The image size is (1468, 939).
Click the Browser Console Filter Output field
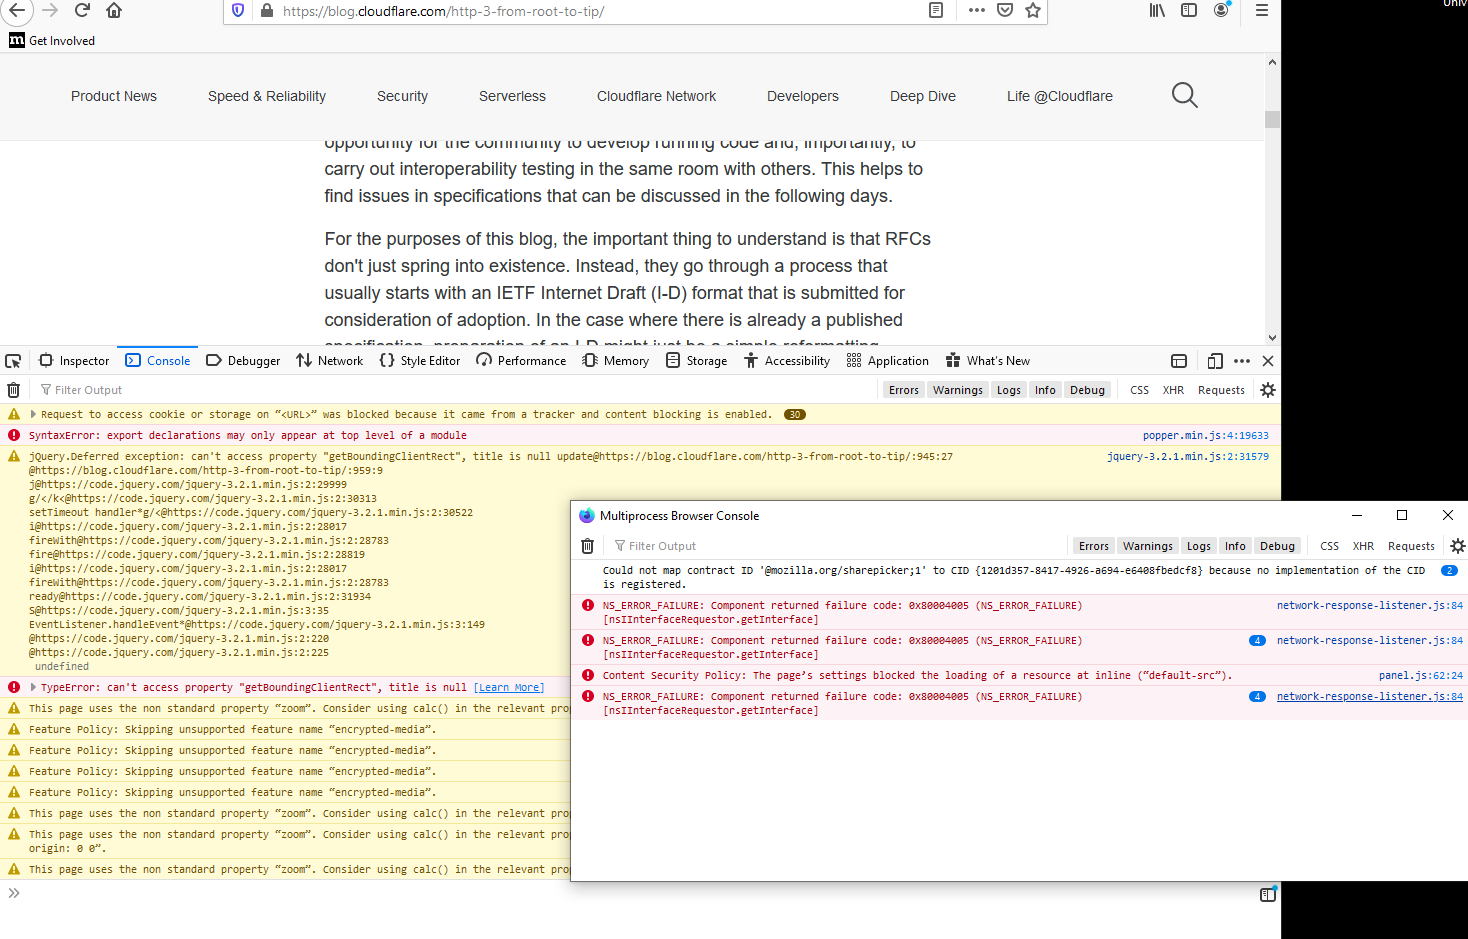point(838,546)
